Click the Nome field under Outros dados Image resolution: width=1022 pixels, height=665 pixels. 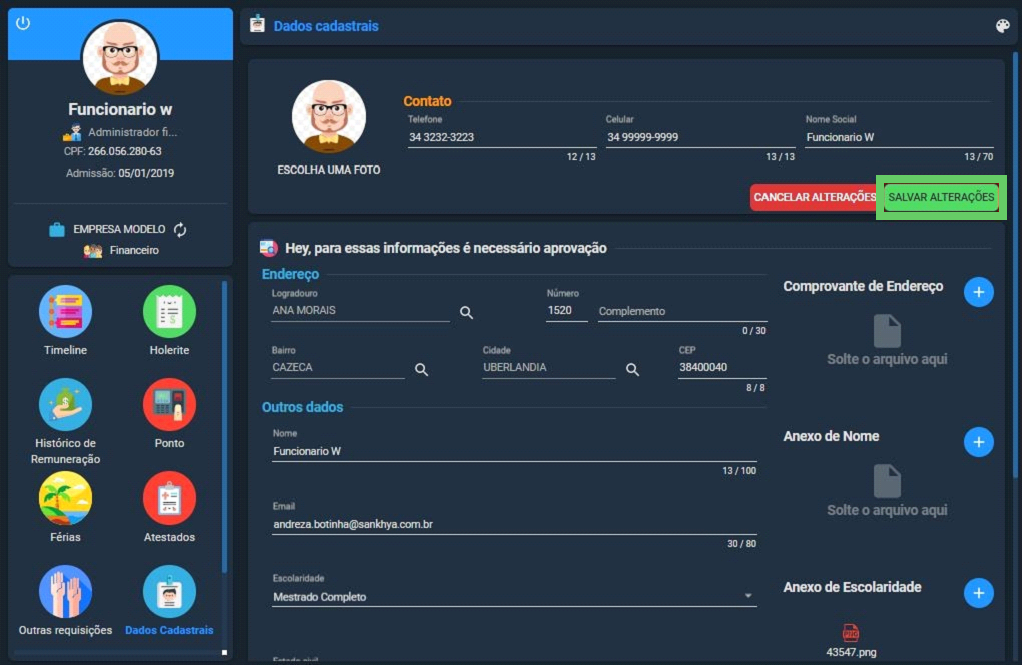click(514, 451)
